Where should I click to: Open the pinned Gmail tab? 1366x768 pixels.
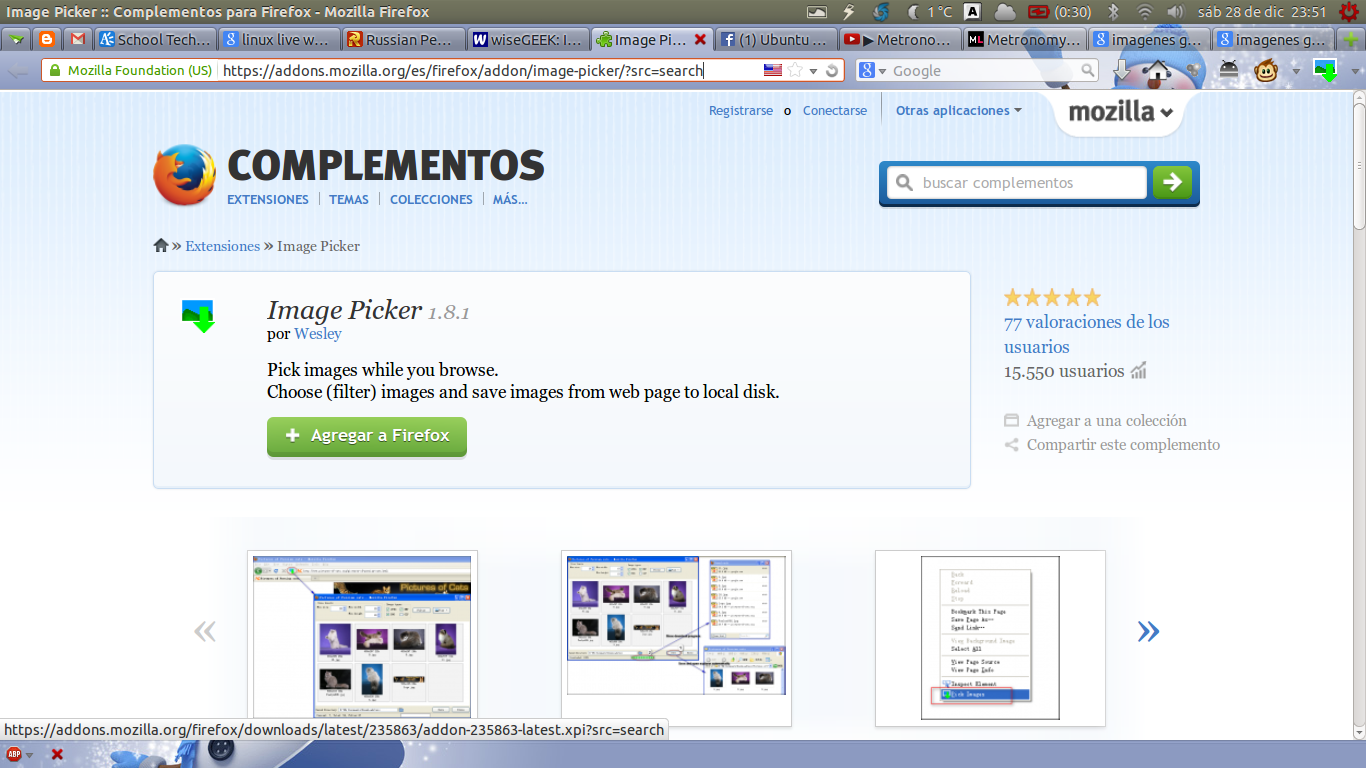pos(78,40)
